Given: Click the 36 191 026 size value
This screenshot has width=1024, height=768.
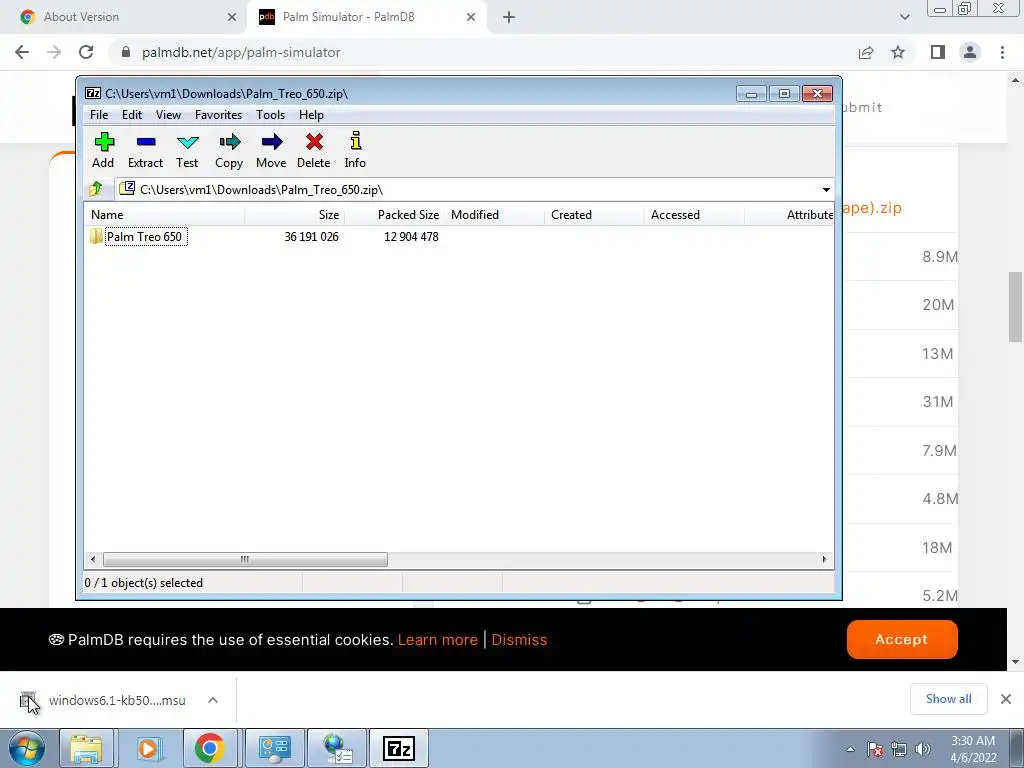Looking at the screenshot, I should [x=312, y=236].
